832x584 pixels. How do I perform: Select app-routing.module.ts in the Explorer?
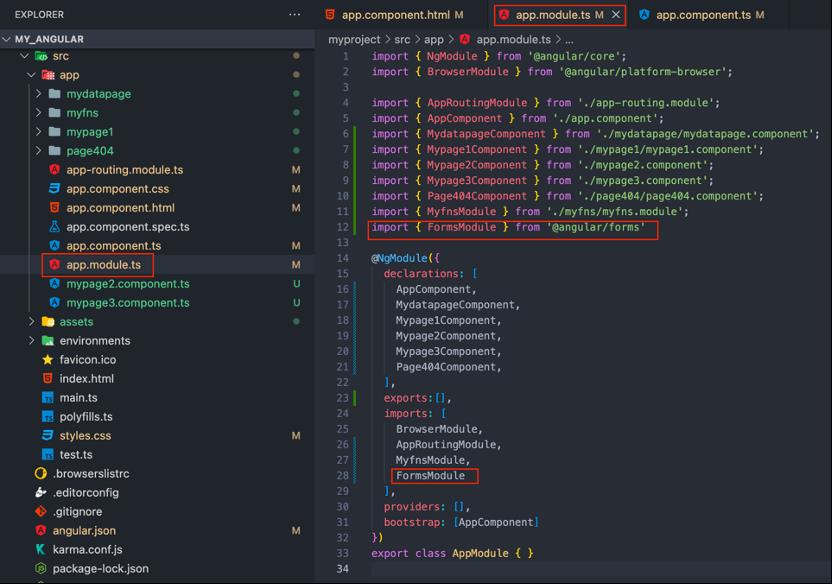115,171
